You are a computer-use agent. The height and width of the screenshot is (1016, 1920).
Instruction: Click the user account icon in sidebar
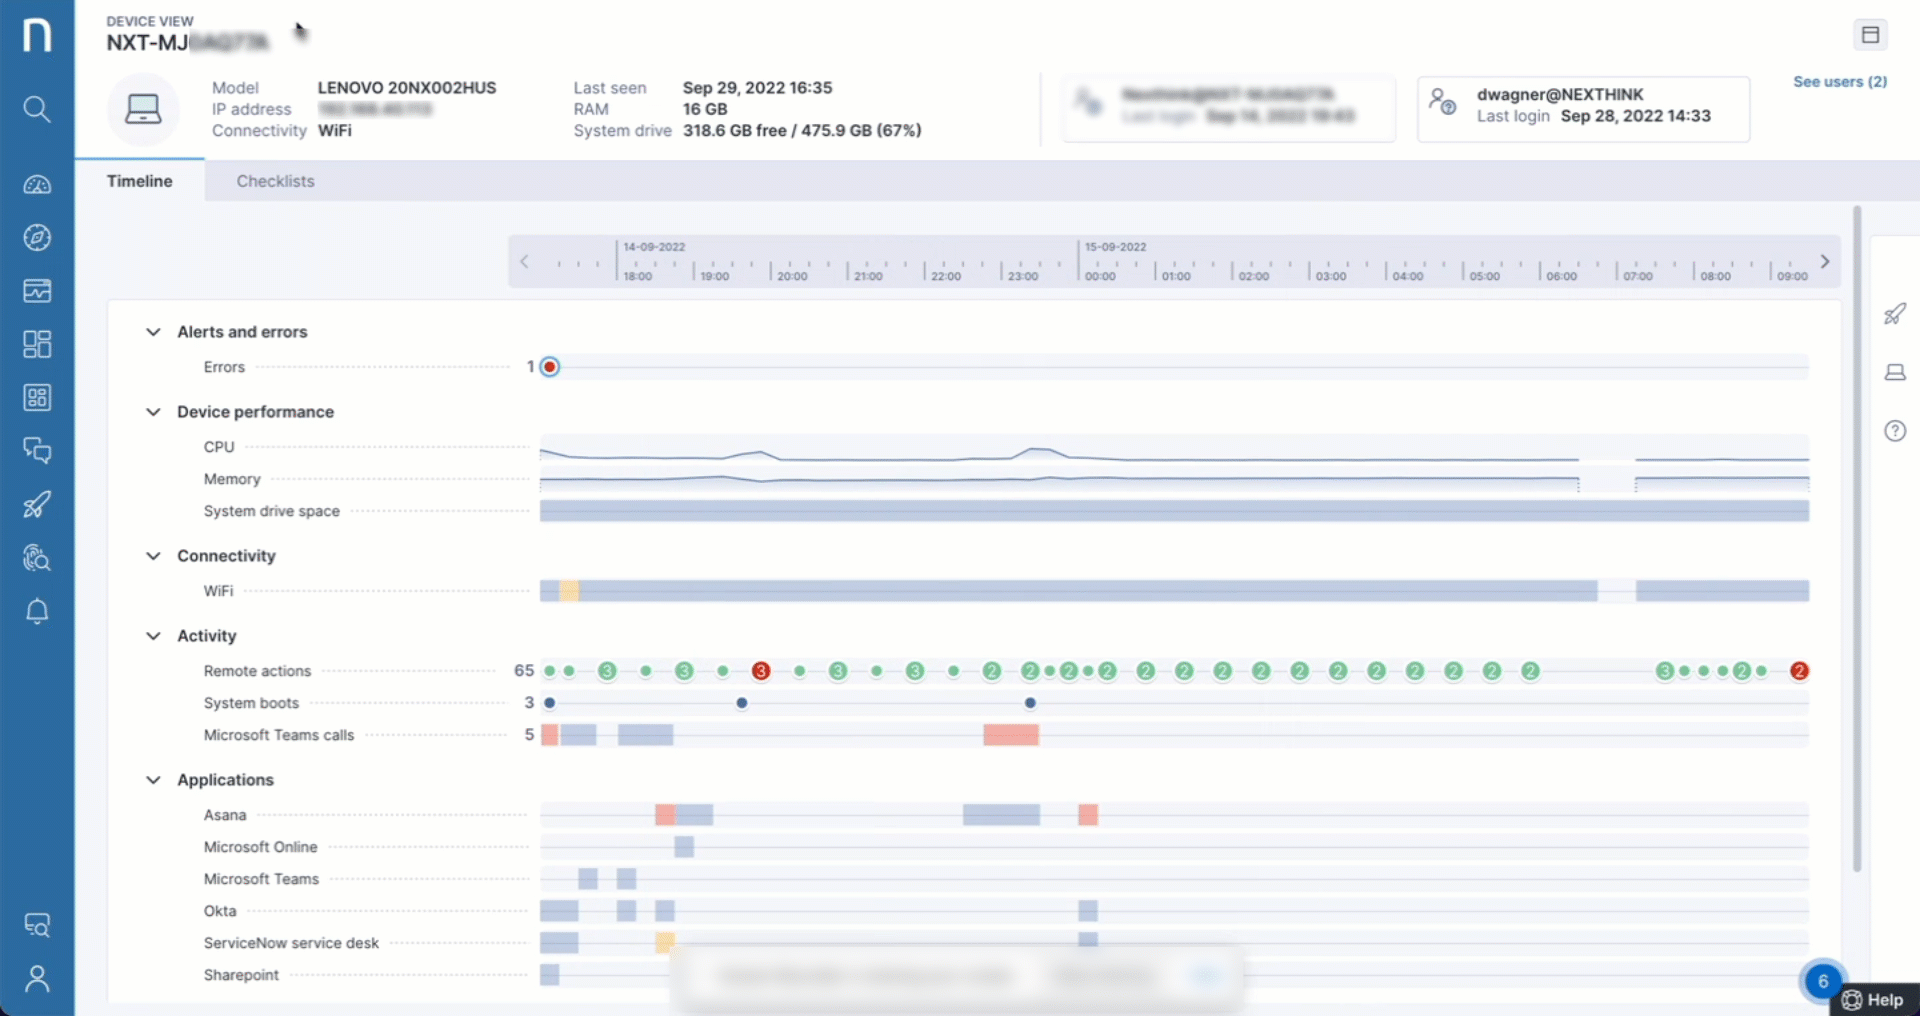tap(37, 978)
